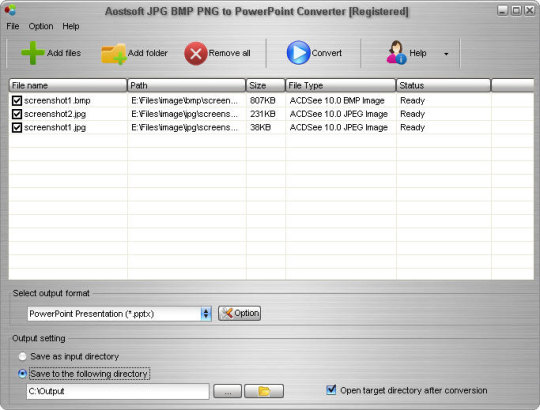Click the ACDSee 10.0 BMP Image cell

point(337,101)
